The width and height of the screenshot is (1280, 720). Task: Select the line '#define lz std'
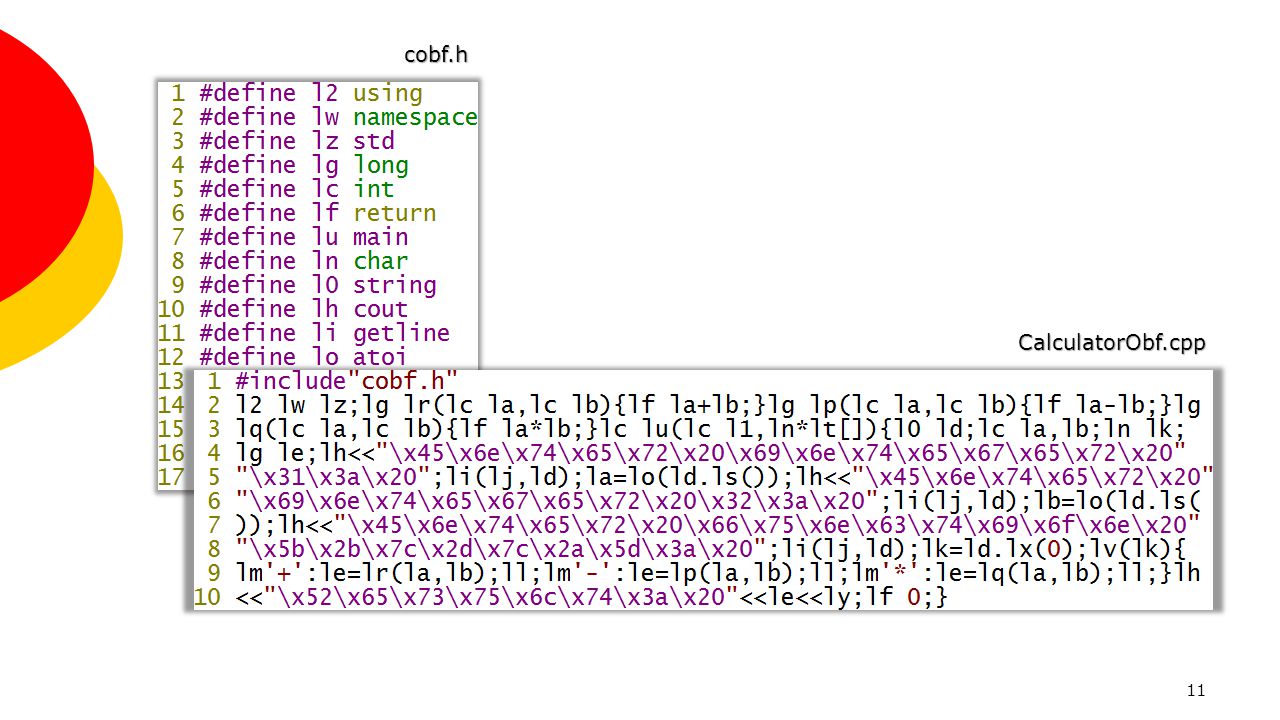pyautogui.click(x=297, y=141)
